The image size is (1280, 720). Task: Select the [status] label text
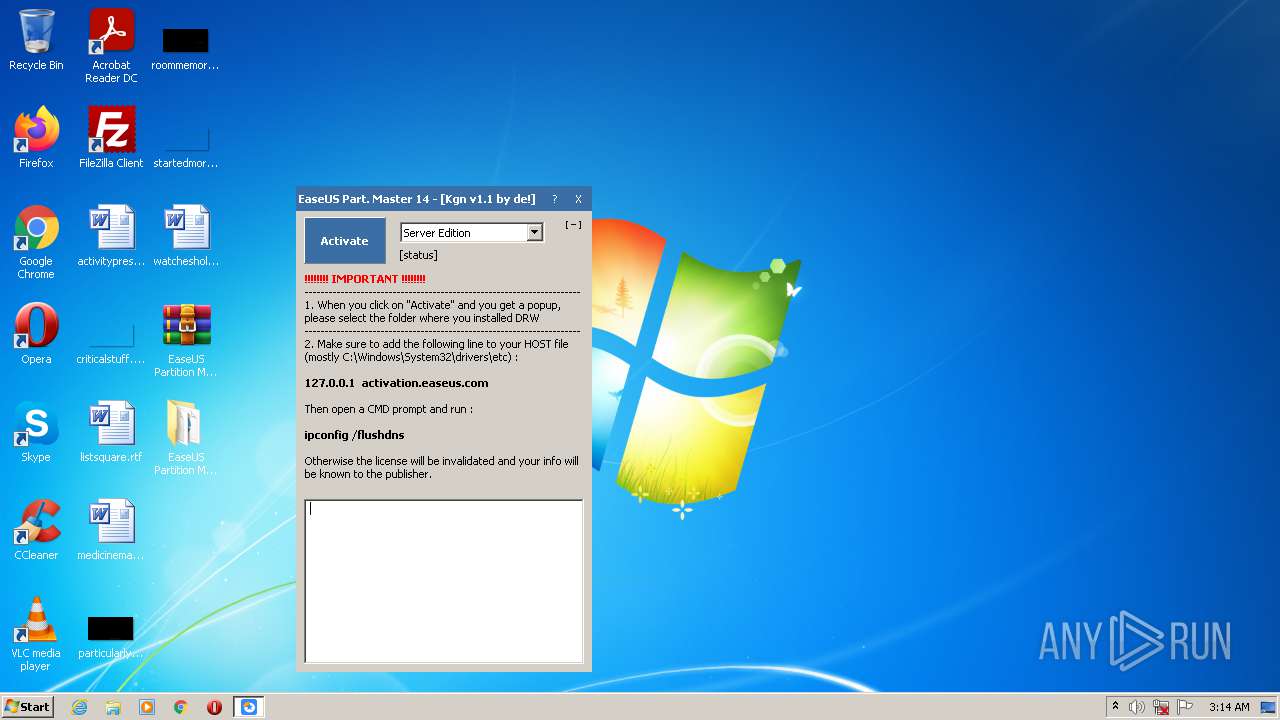coord(418,255)
